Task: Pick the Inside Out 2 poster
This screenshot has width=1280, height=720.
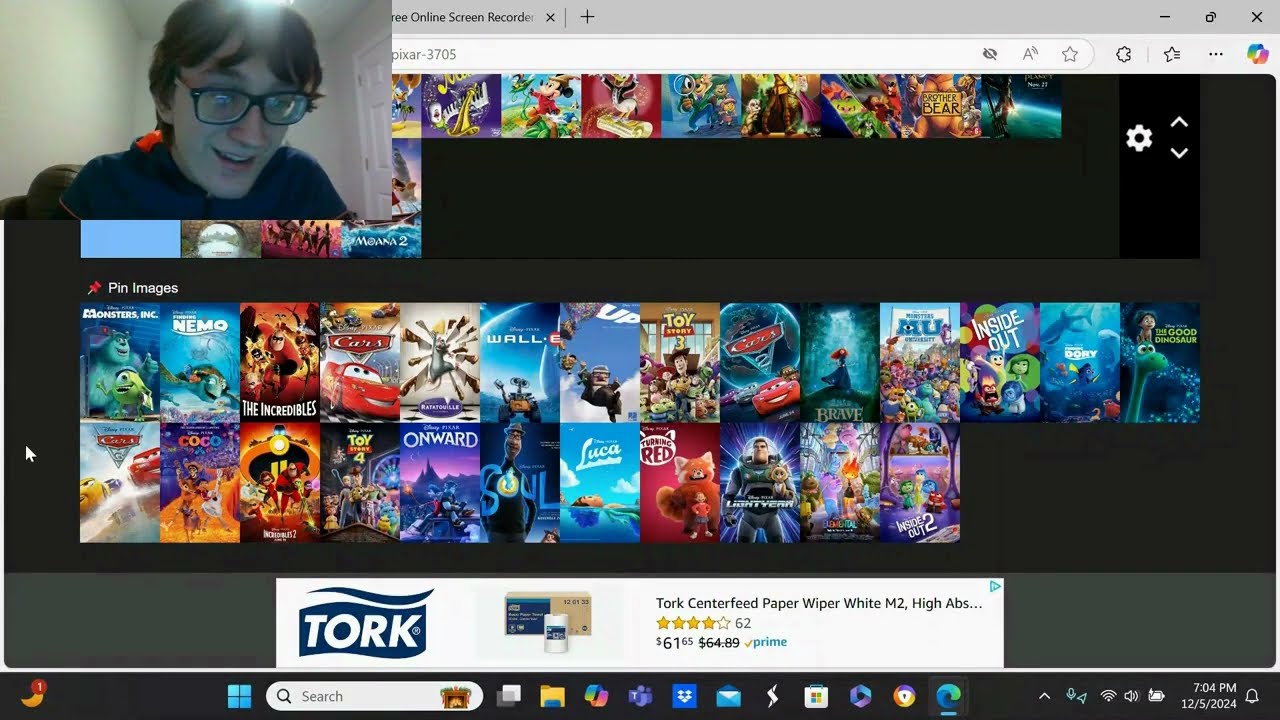Action: point(920,483)
